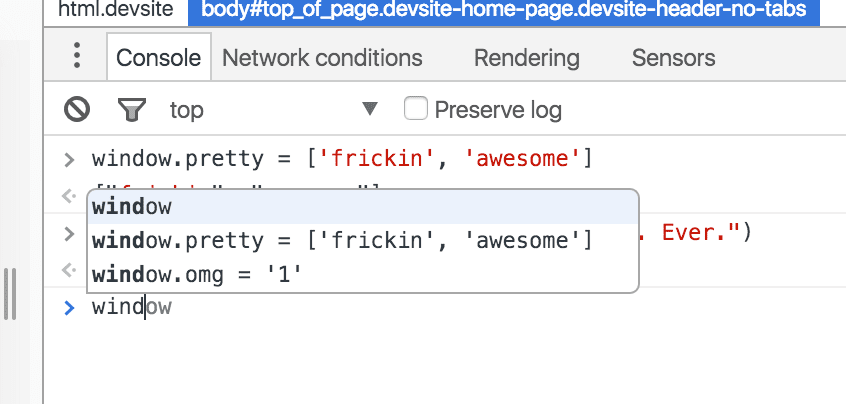Screen dimensions: 846x404
Task: Click the blue console input prompt chevron
Action: [69, 308]
